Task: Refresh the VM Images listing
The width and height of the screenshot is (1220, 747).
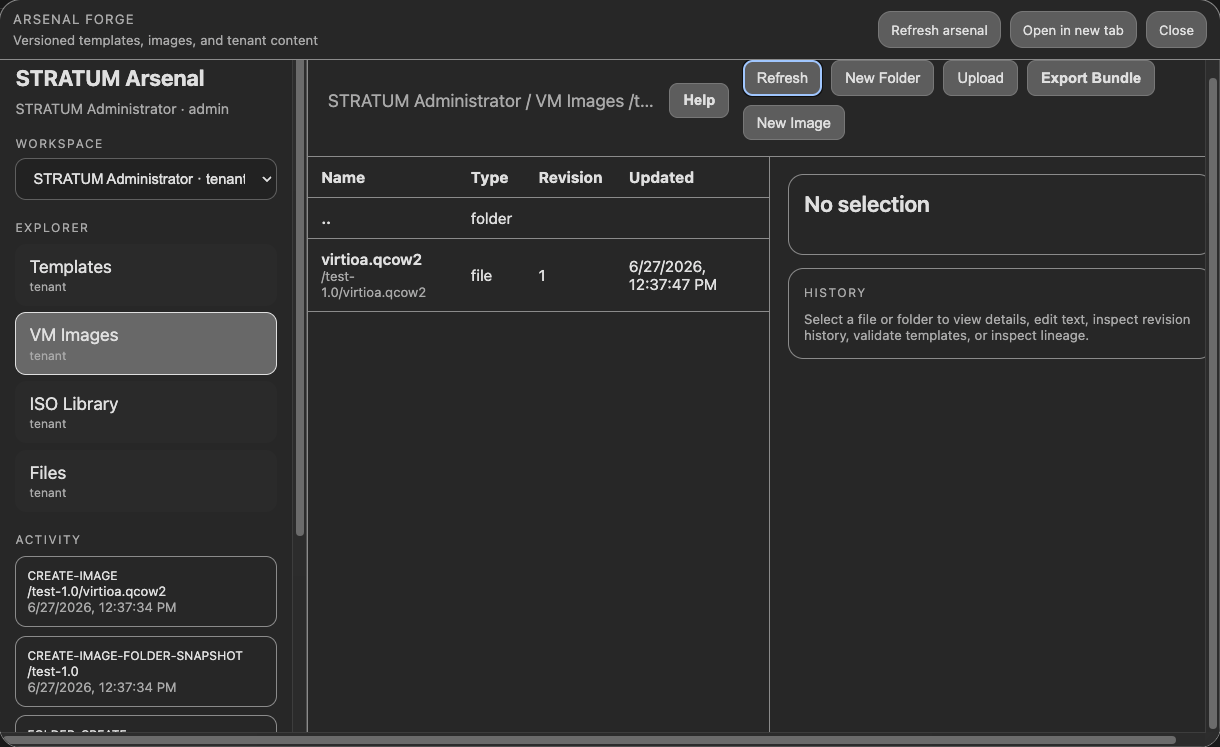Action: (x=782, y=78)
